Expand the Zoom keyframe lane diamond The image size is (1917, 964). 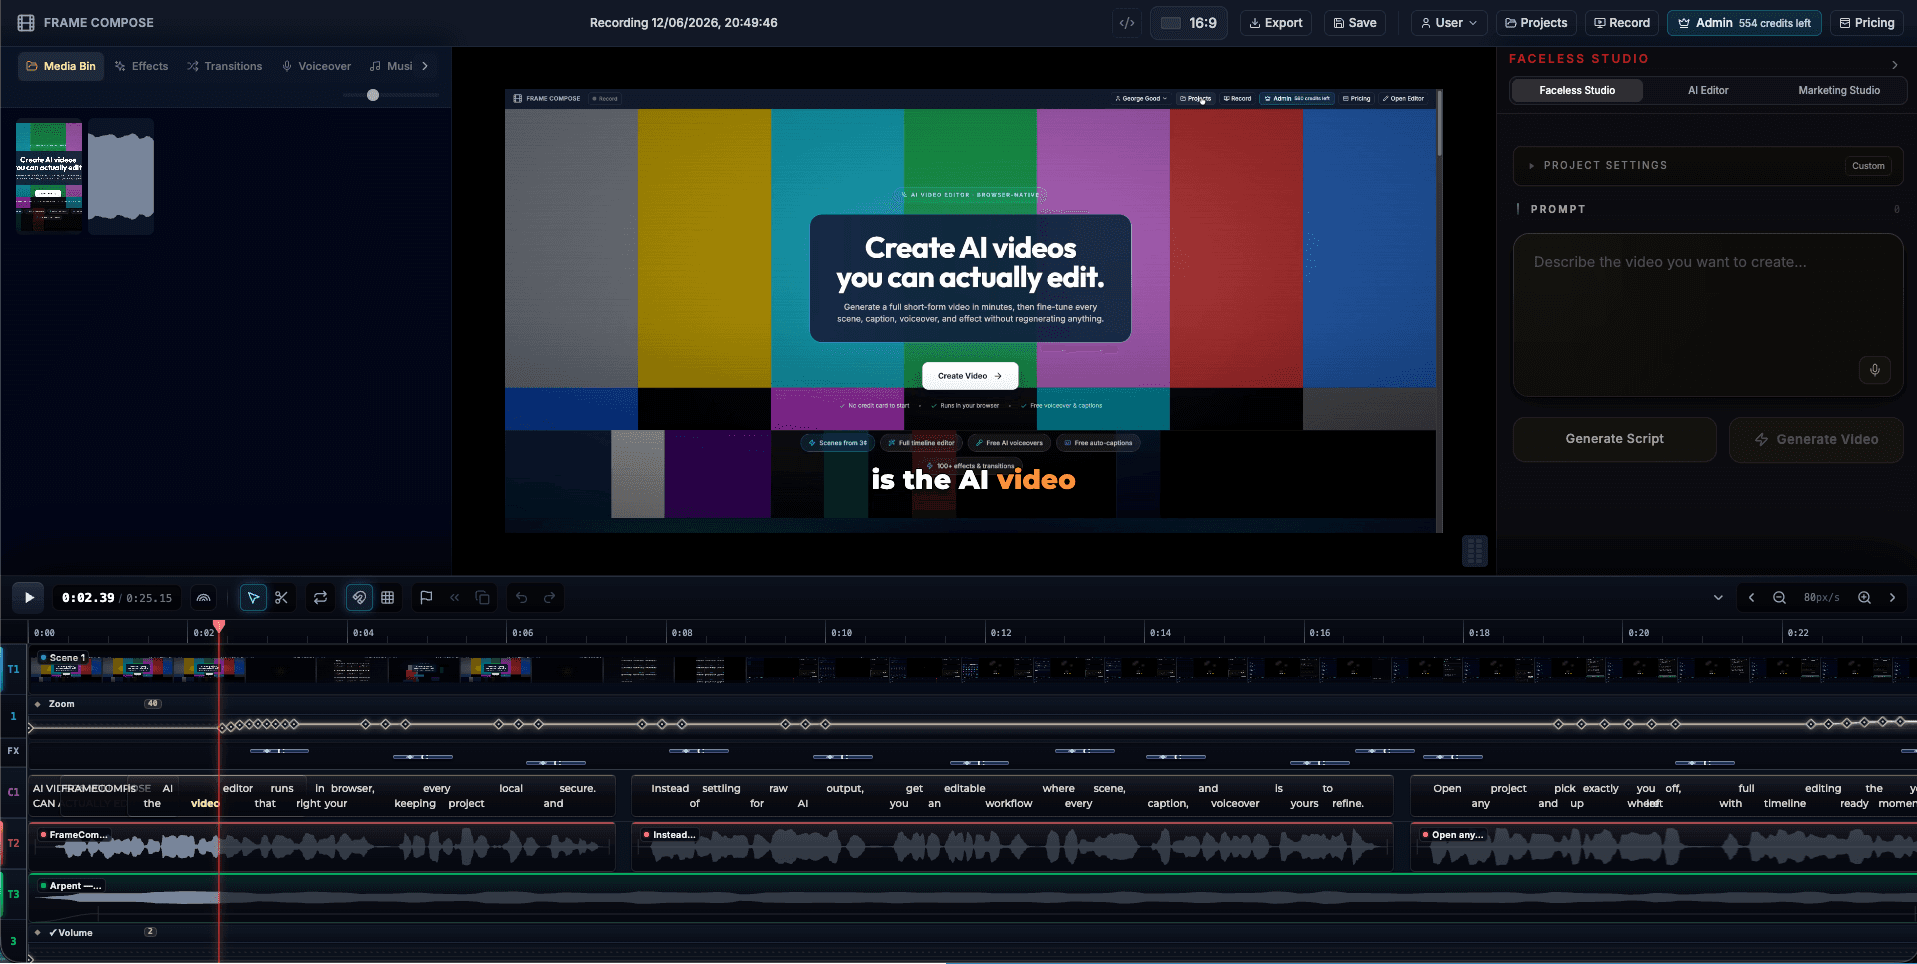coord(38,704)
